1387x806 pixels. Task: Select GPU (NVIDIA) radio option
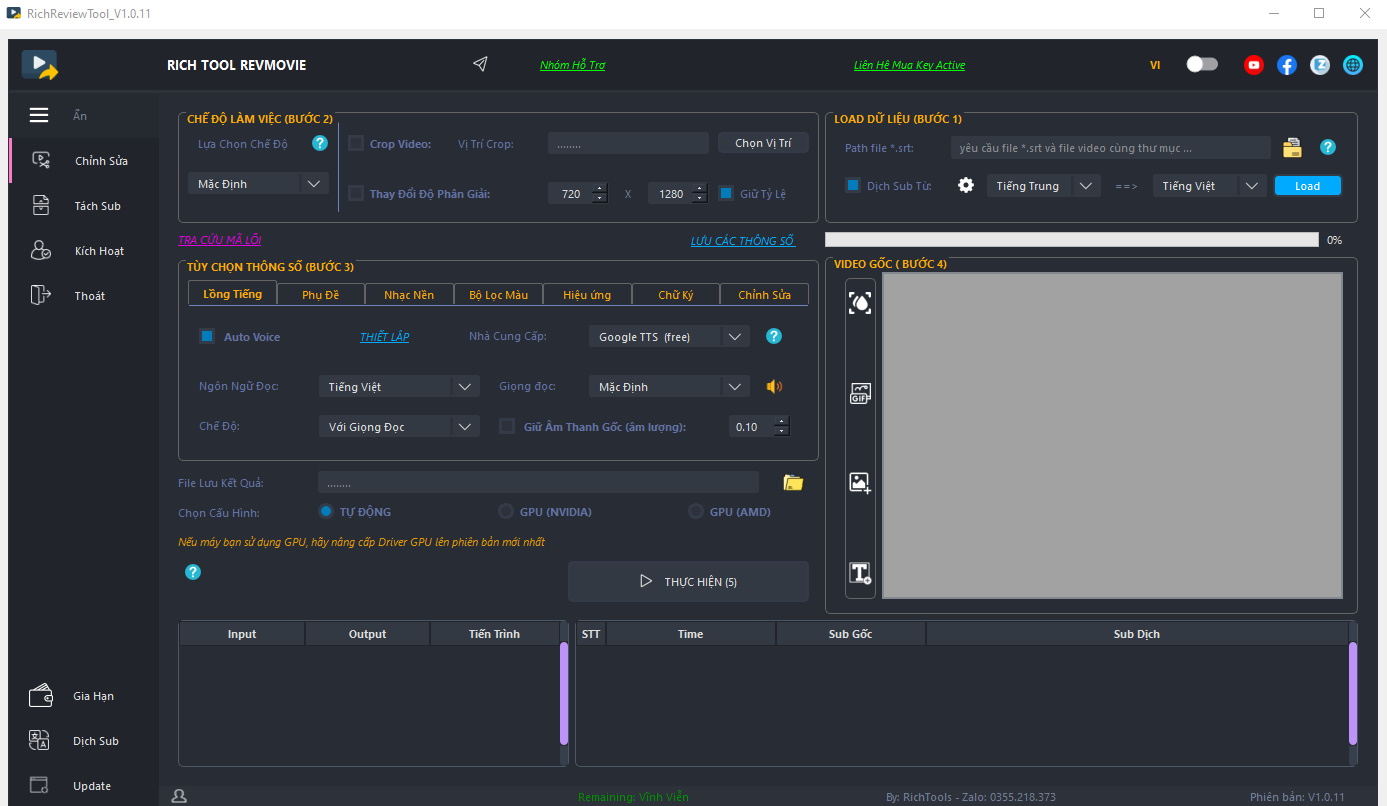[506, 512]
